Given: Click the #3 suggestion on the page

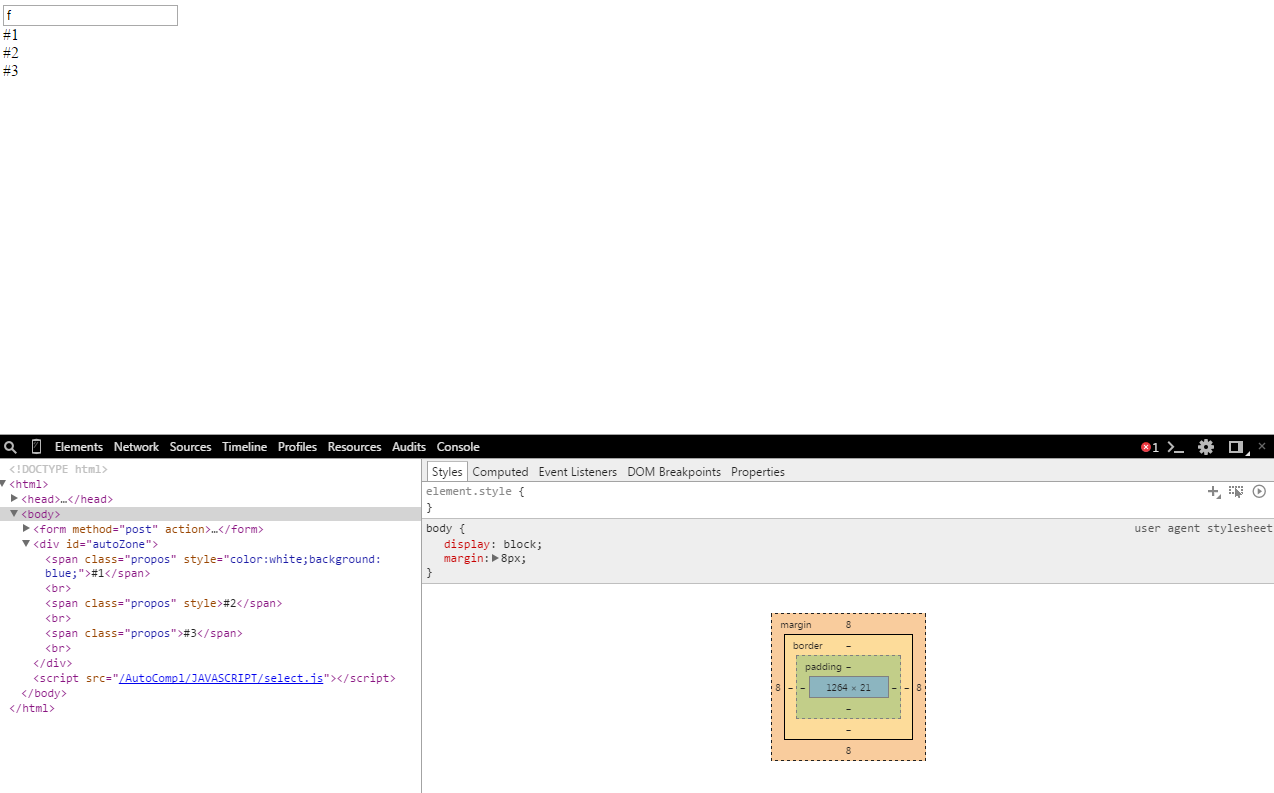Looking at the screenshot, I should pyautogui.click(x=10, y=71).
